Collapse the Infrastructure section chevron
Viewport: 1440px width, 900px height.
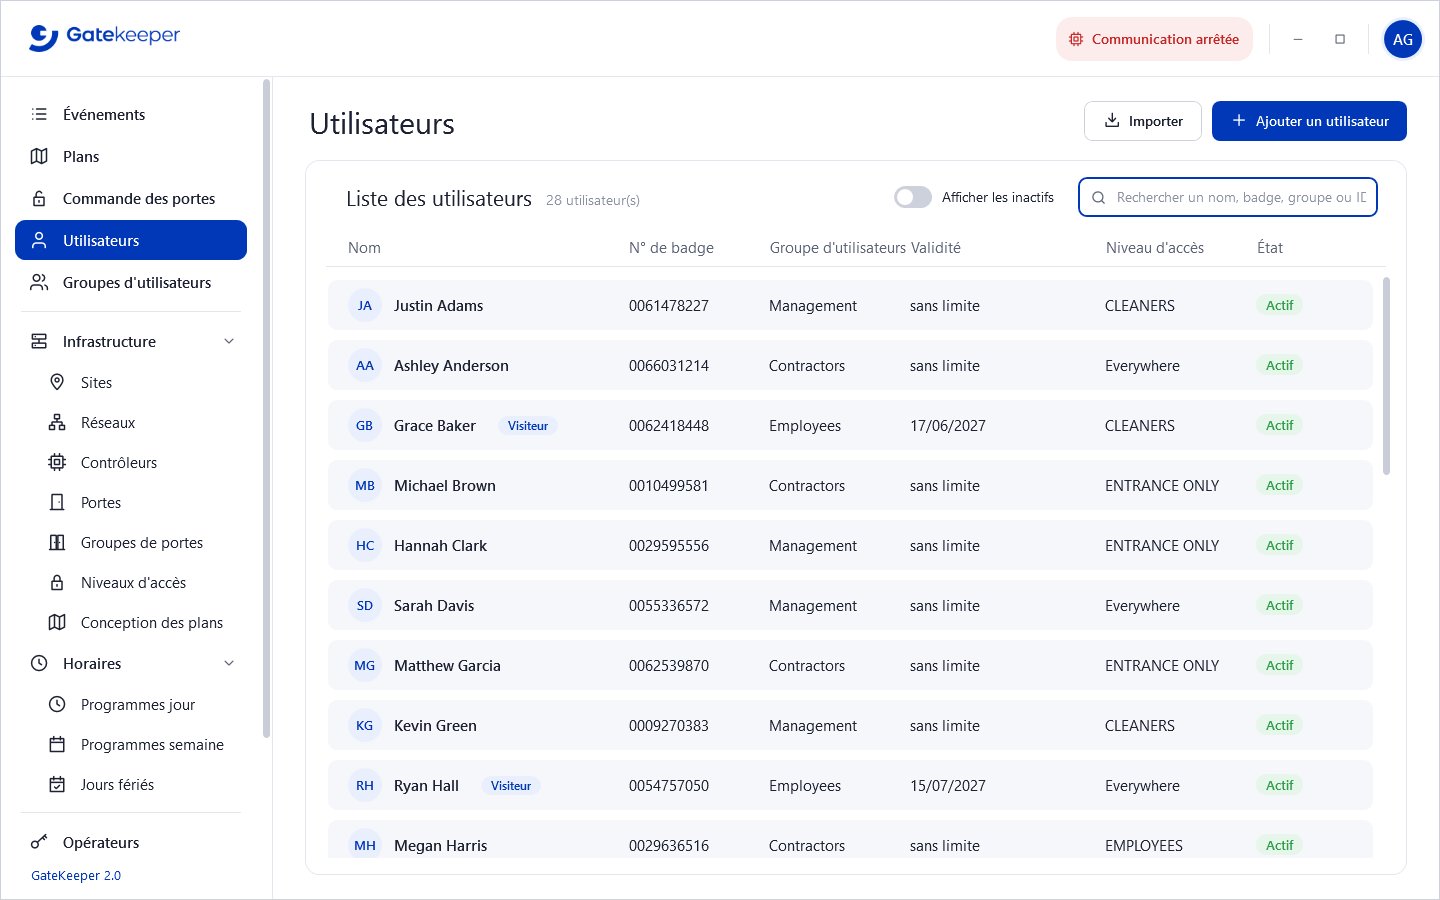point(229,341)
